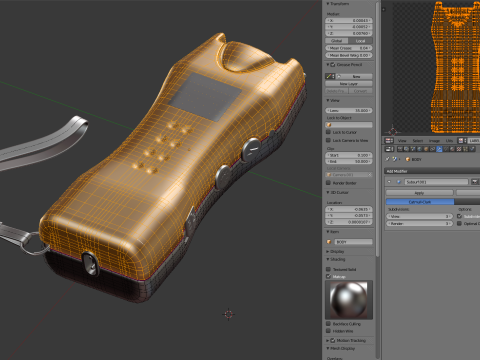Enable the Textured Solid checkbox

328,269
